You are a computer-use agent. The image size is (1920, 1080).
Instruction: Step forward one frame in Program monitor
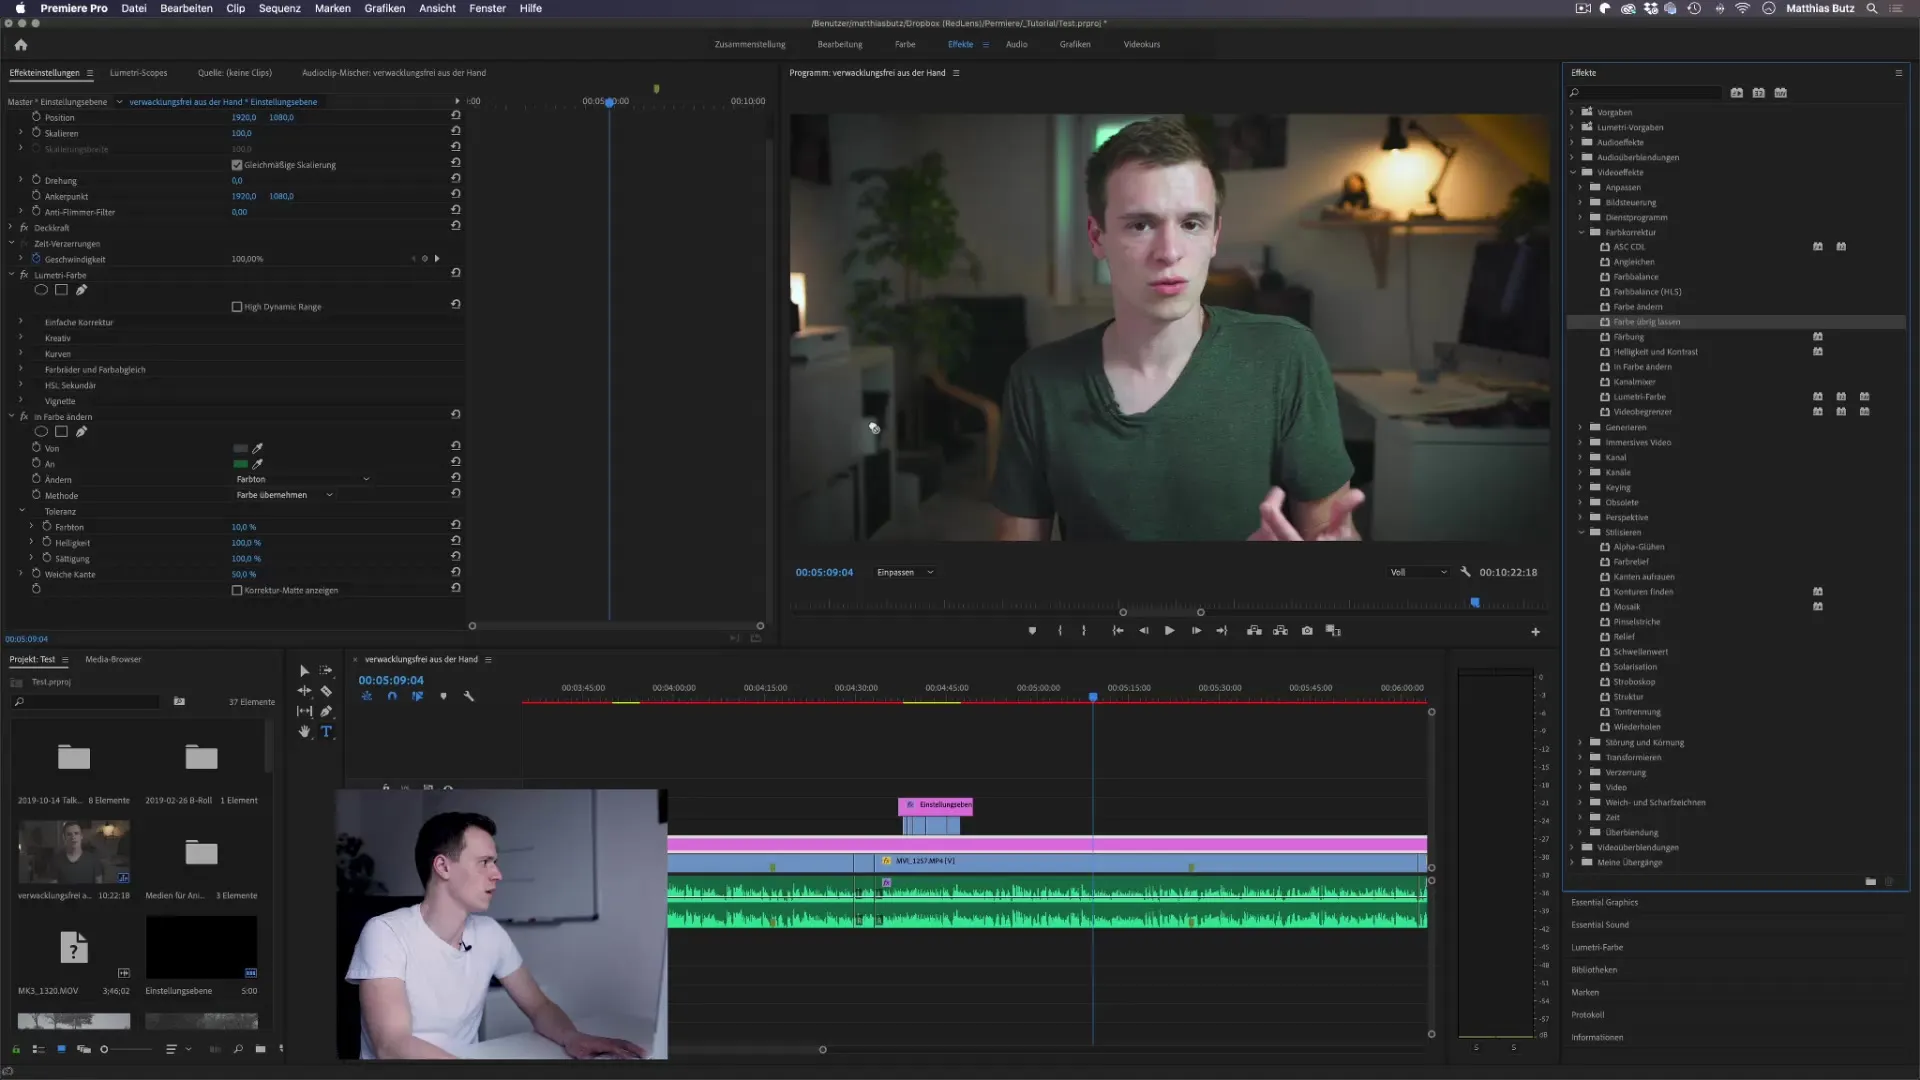point(1196,631)
